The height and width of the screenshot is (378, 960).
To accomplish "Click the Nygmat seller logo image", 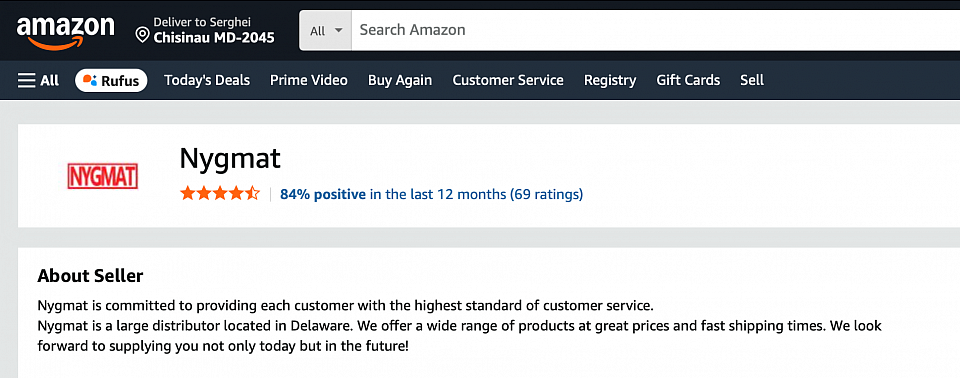I will pos(103,176).
